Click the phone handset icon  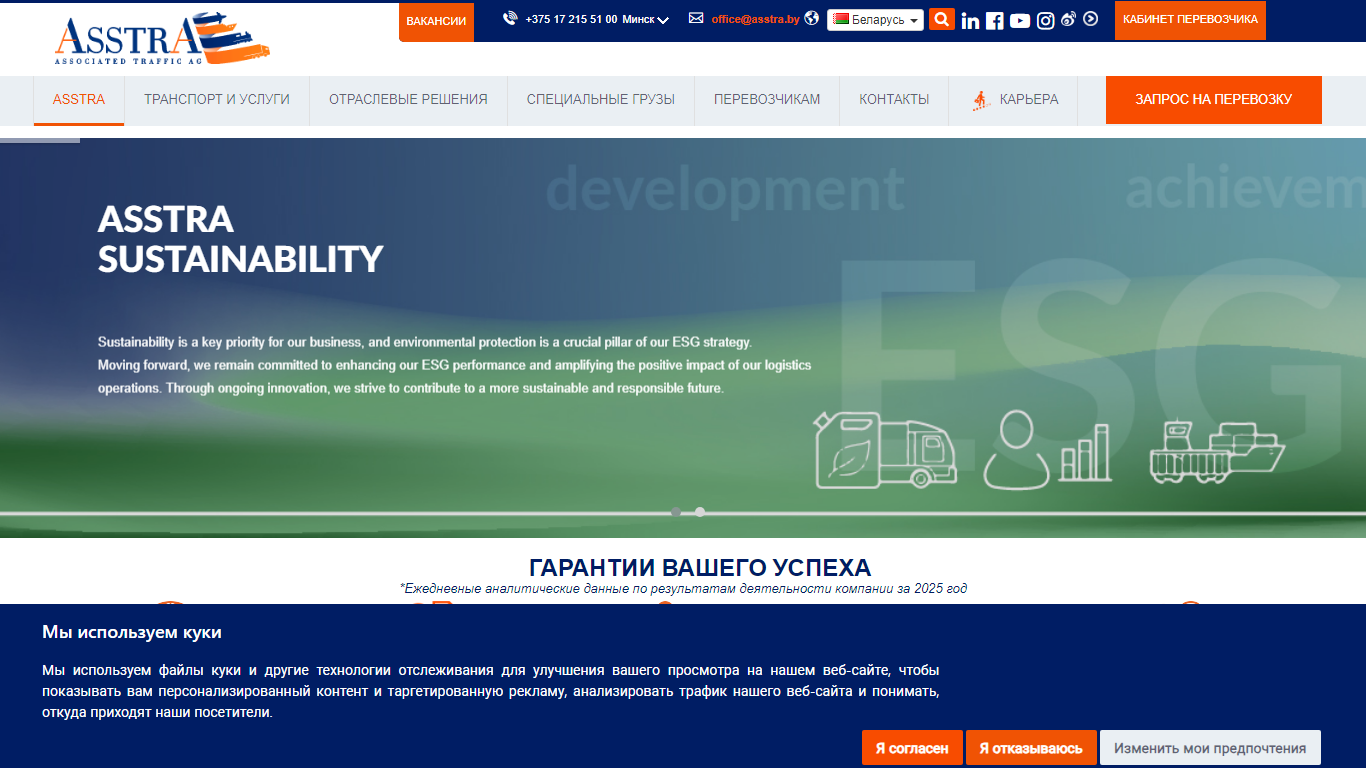click(510, 18)
